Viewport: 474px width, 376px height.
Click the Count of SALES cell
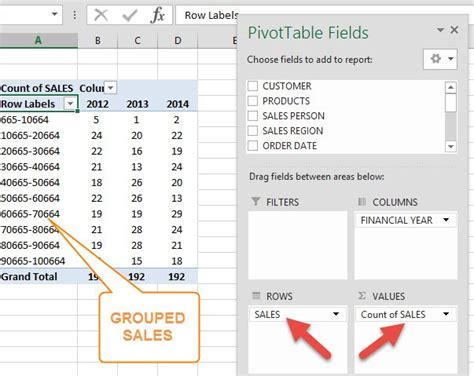(x=38, y=88)
